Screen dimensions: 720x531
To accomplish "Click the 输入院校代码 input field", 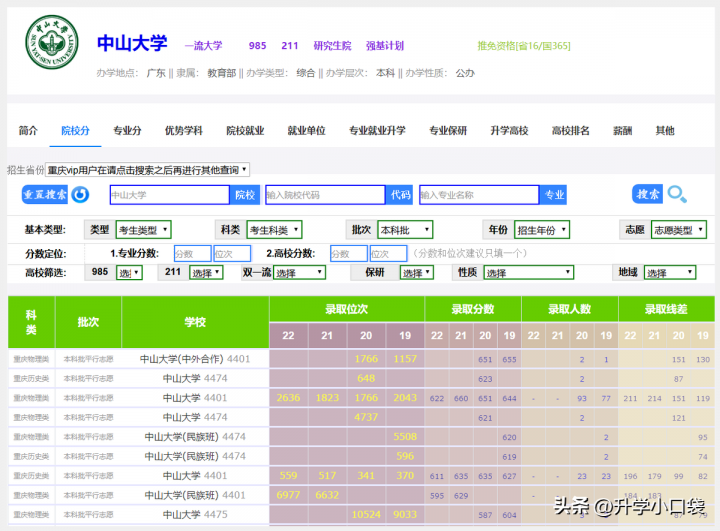I will [x=326, y=195].
